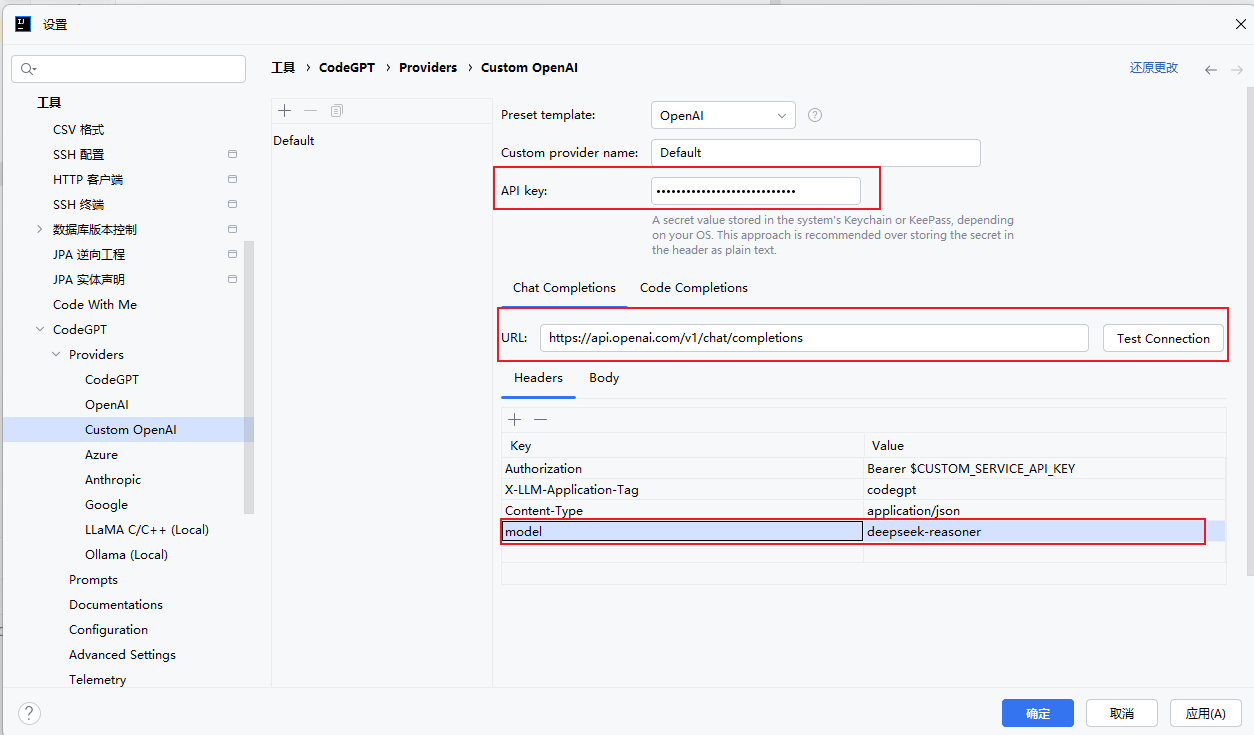The height and width of the screenshot is (735, 1254).
Task: Click the help question mark button at bottom left
Action: coord(29,713)
